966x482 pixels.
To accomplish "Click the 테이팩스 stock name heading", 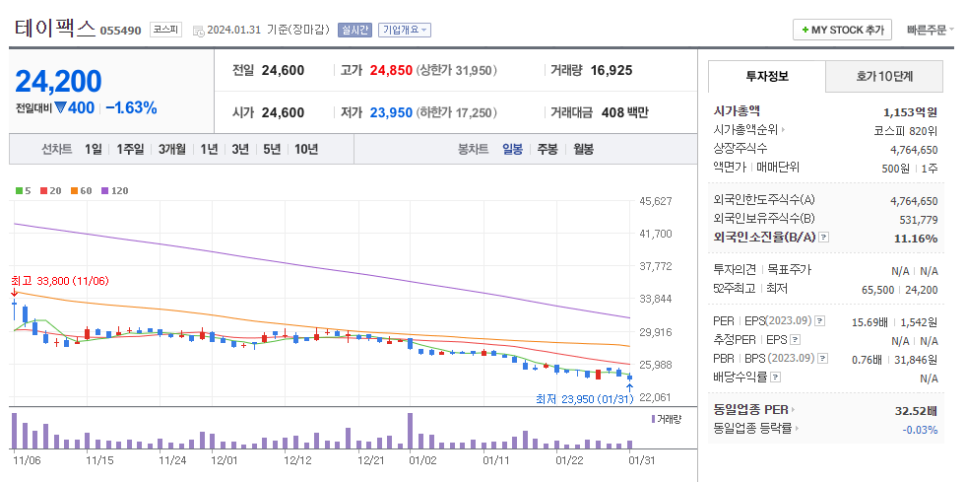I will coord(54,28).
